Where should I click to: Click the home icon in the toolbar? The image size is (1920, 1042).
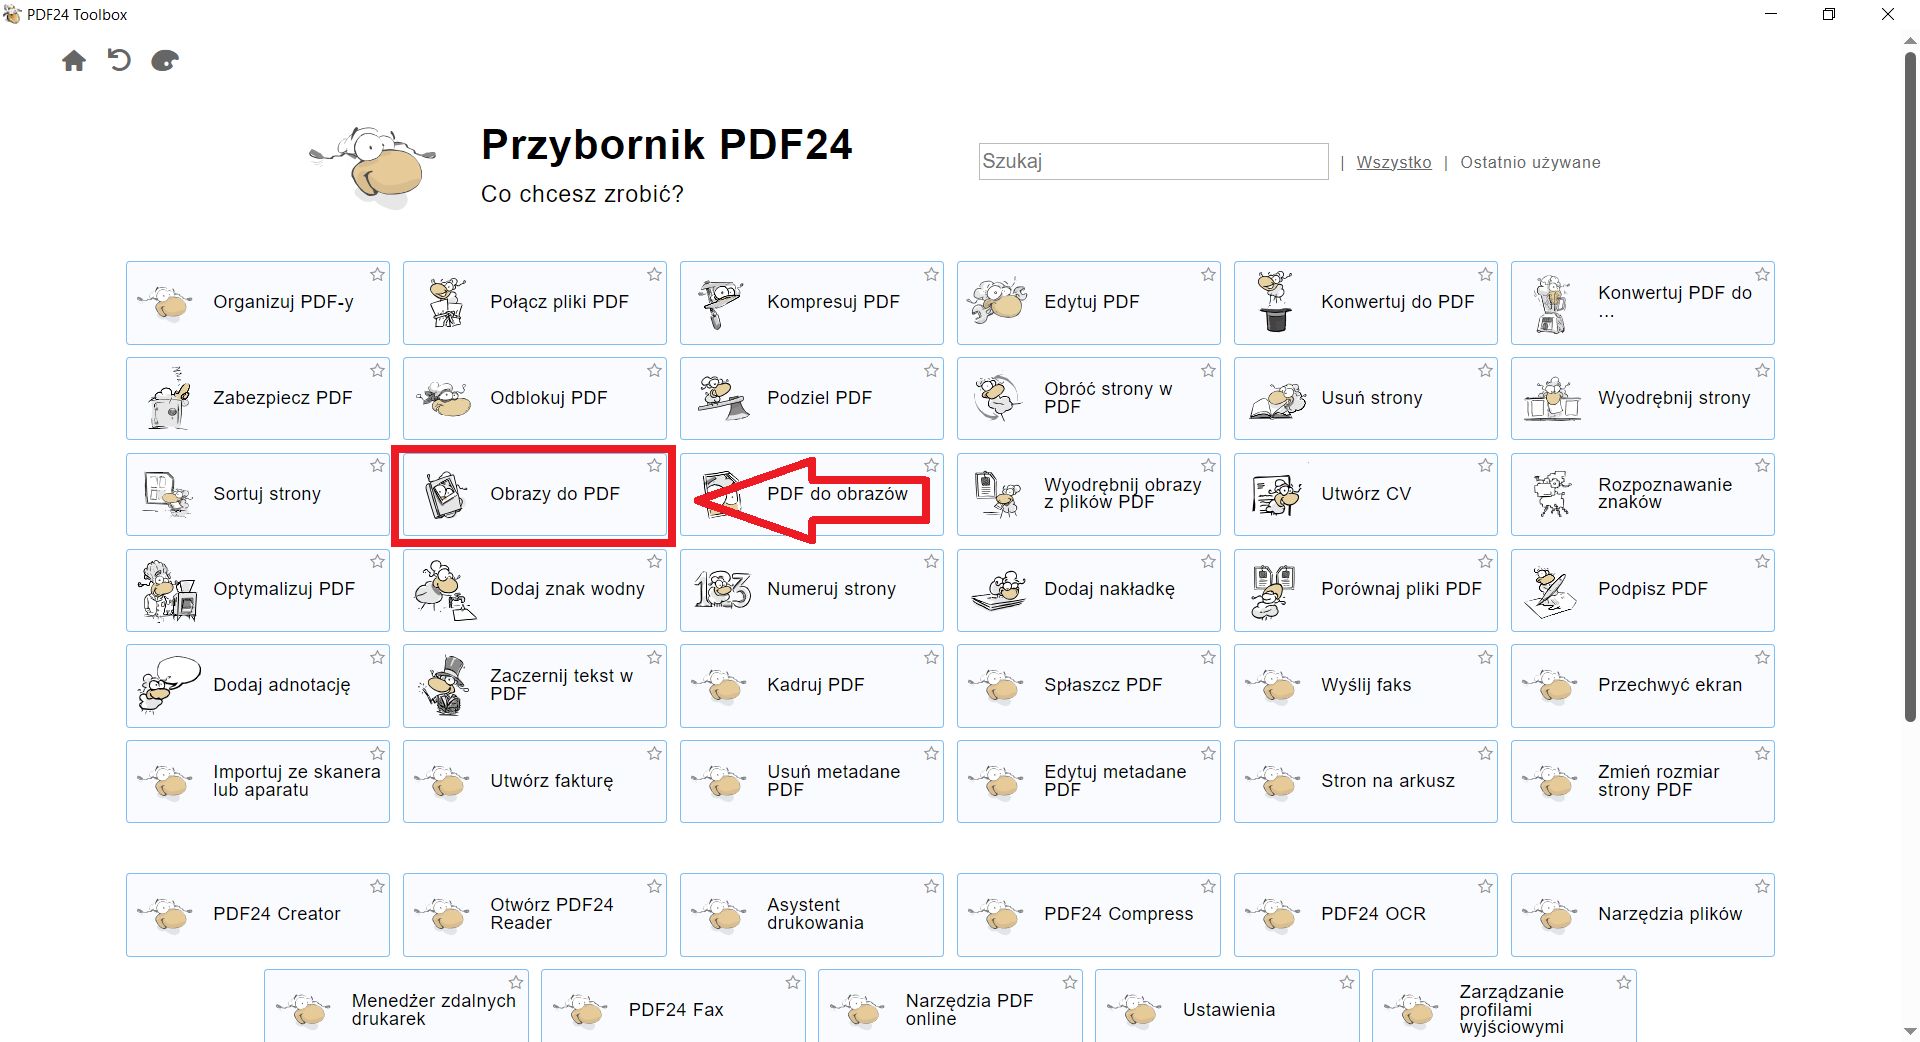(74, 61)
